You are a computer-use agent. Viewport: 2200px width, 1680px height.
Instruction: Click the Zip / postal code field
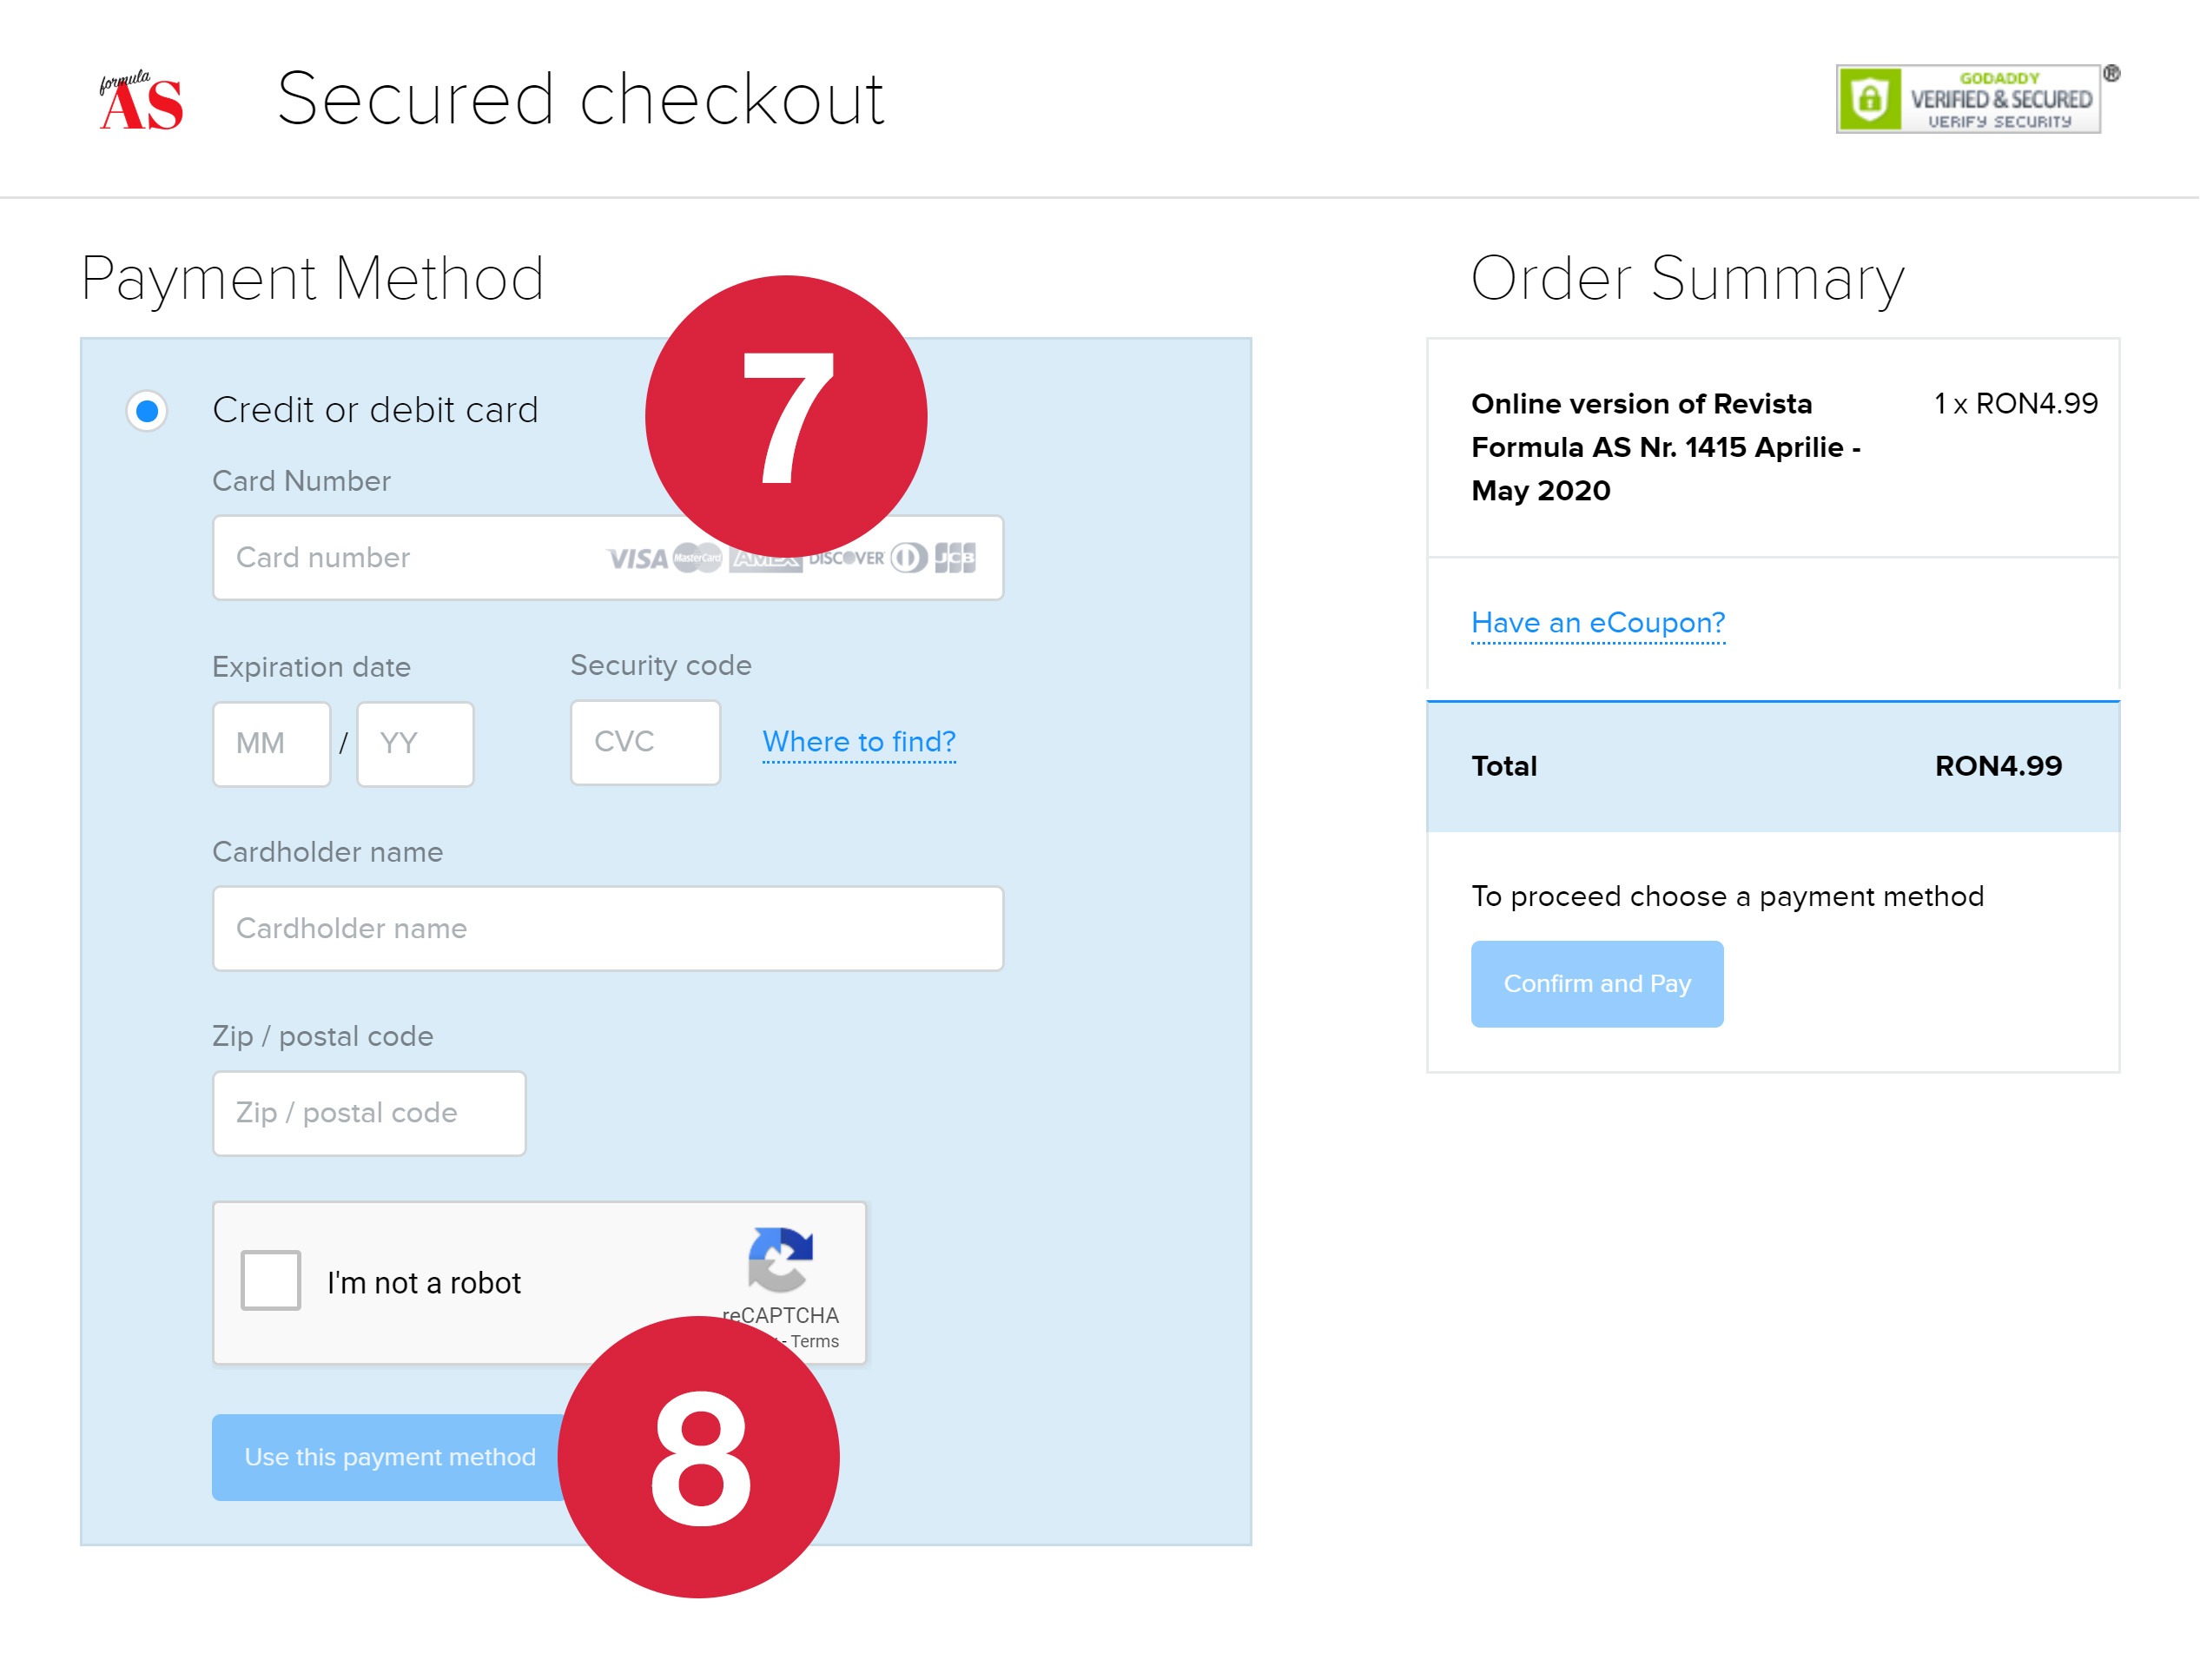[369, 1113]
